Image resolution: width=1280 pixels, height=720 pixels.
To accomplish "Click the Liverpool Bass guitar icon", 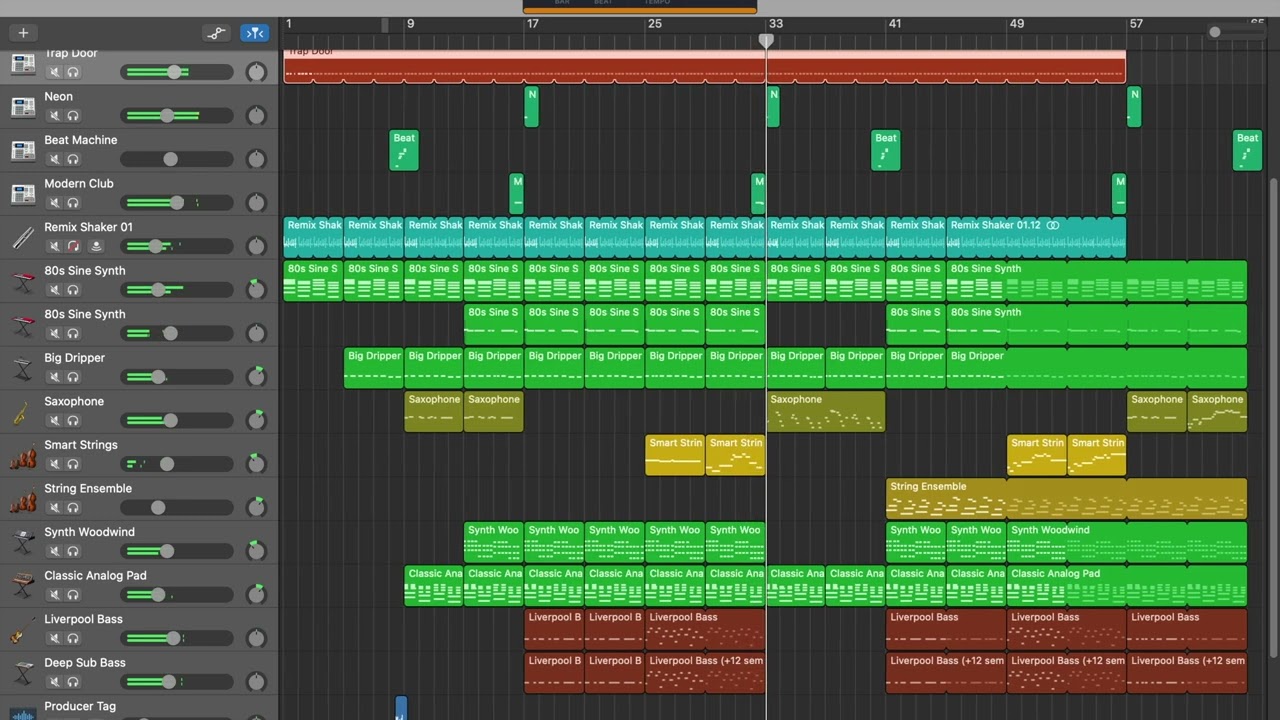I will pyautogui.click(x=23, y=630).
